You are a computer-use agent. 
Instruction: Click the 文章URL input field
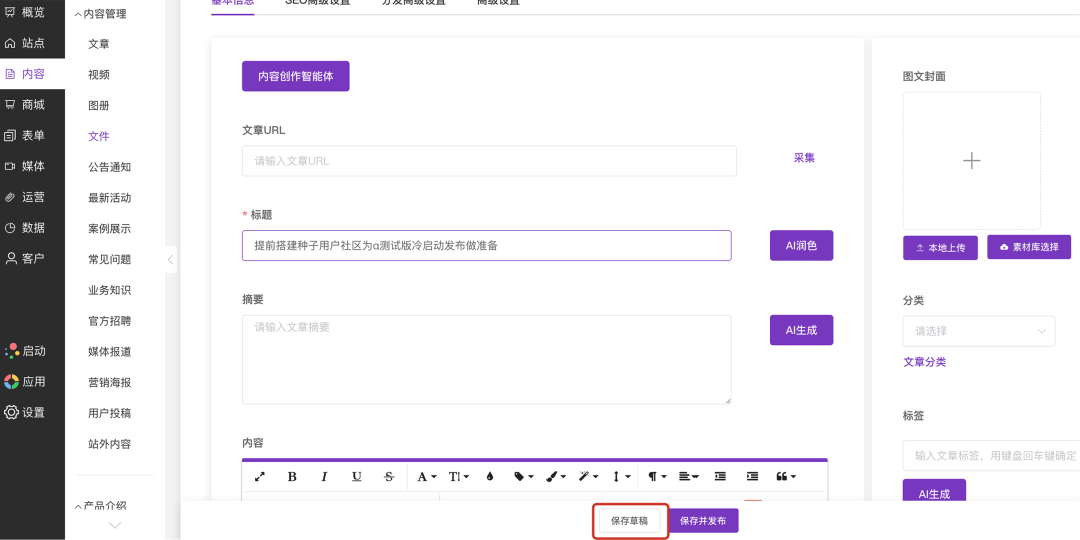point(489,161)
